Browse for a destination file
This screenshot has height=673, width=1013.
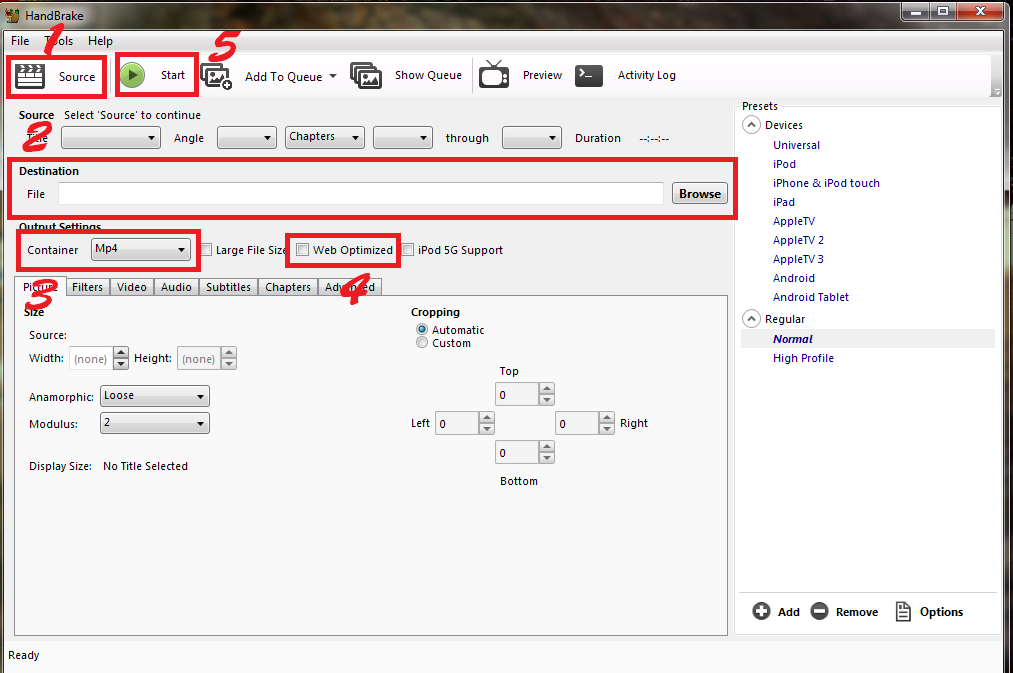pos(699,193)
